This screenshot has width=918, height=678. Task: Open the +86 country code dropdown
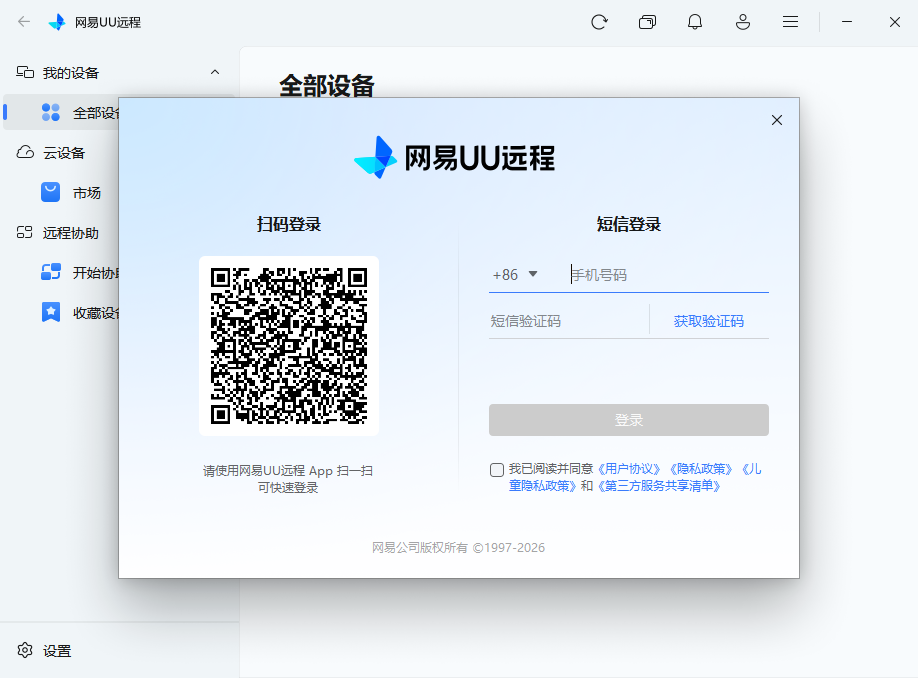515,275
